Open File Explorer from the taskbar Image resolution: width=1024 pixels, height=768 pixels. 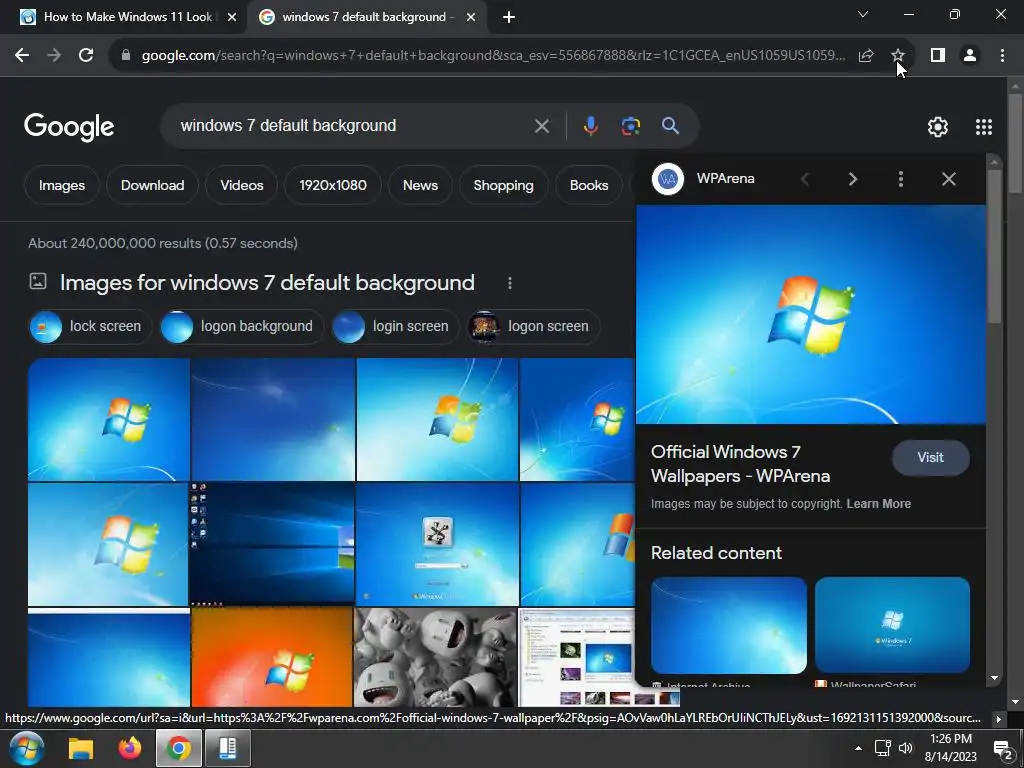[x=81, y=749]
